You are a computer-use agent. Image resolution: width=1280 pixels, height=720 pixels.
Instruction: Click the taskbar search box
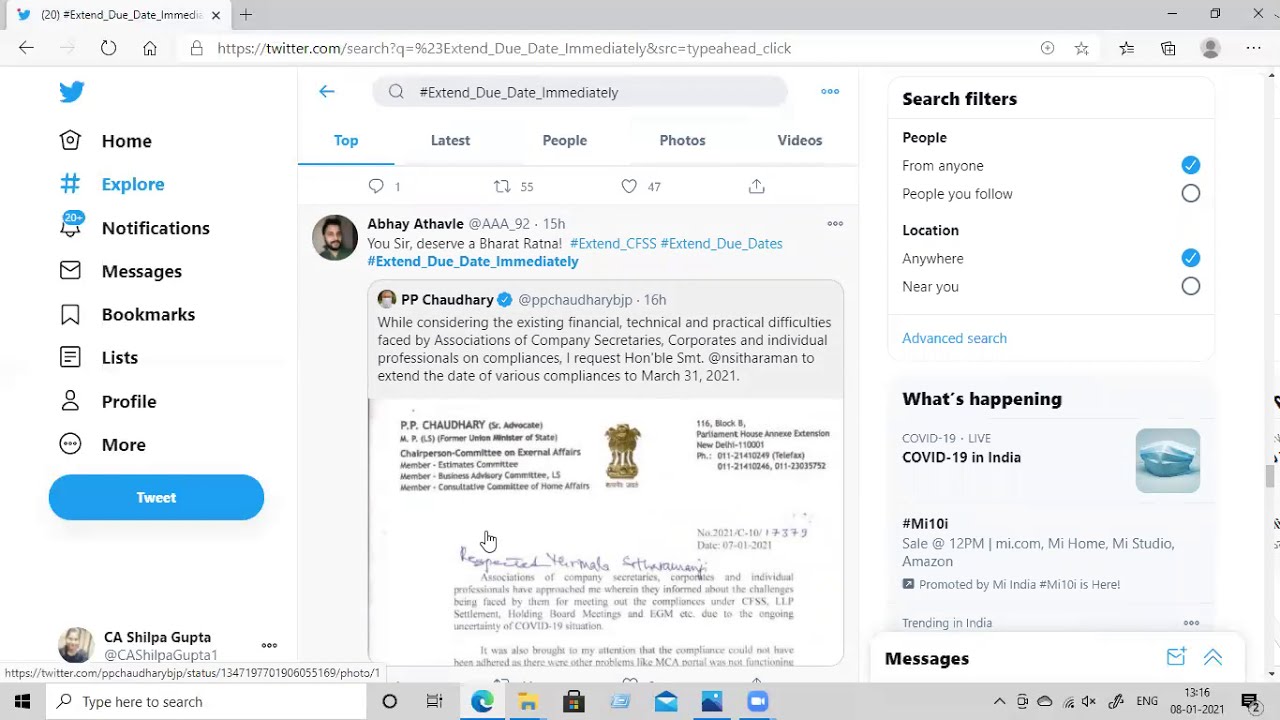point(206,702)
